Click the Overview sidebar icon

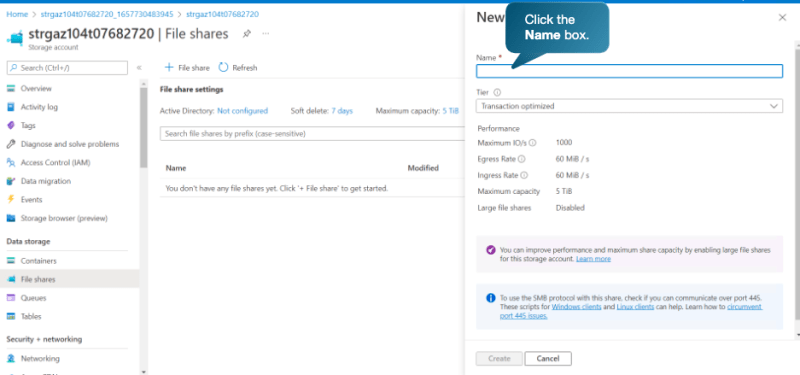(x=11, y=88)
